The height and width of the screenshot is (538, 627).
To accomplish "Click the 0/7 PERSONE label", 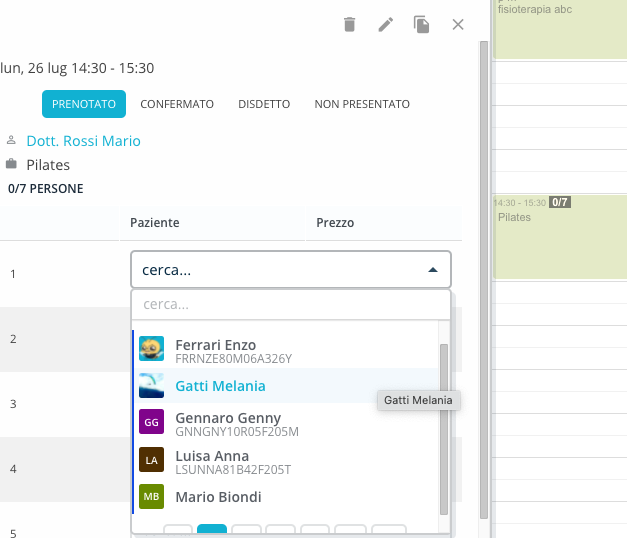I will (x=46, y=189).
